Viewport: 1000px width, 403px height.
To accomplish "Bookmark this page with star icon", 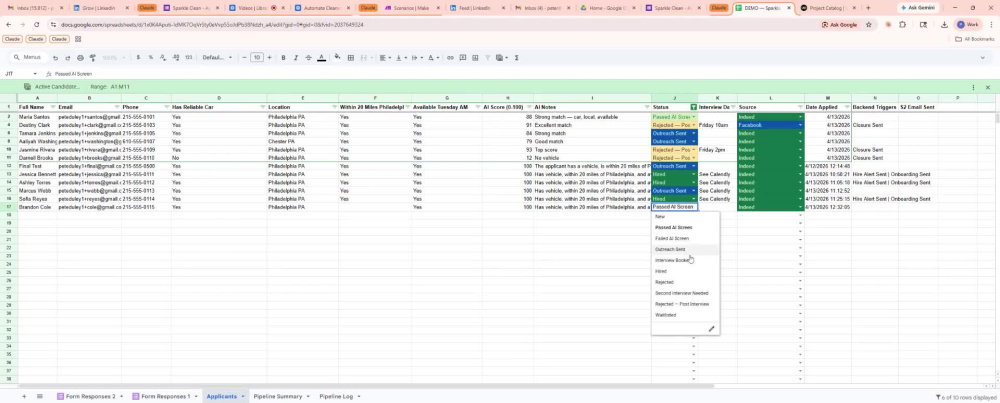I will tap(869, 24).
